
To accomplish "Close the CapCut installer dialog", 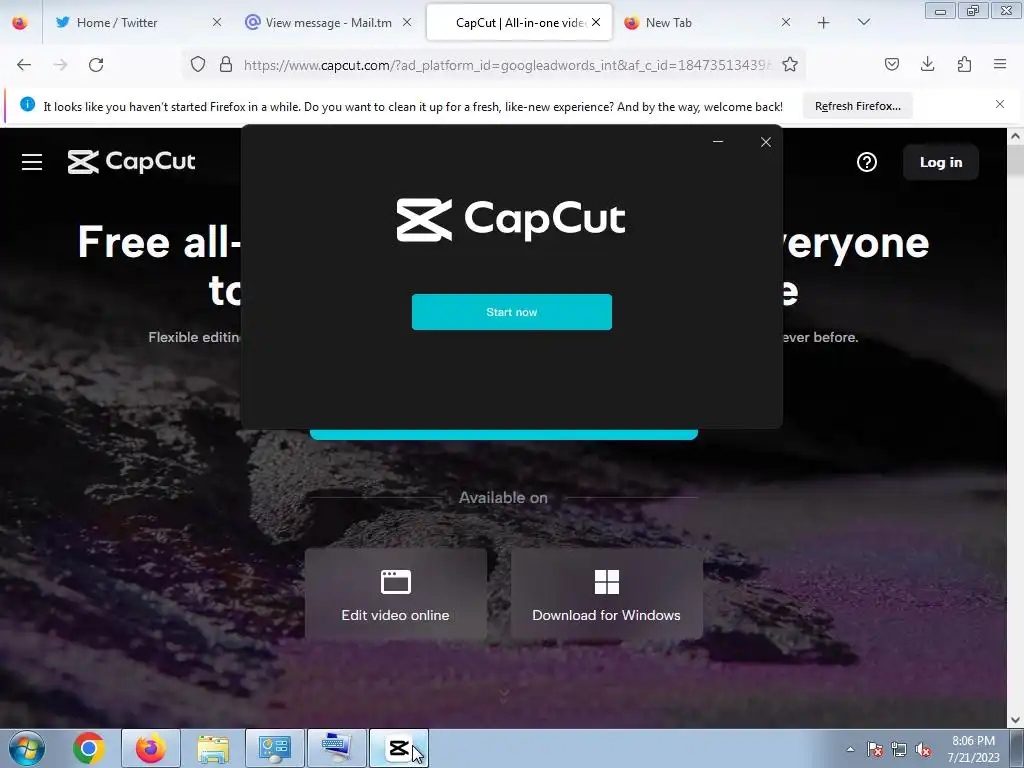I will (x=765, y=142).
